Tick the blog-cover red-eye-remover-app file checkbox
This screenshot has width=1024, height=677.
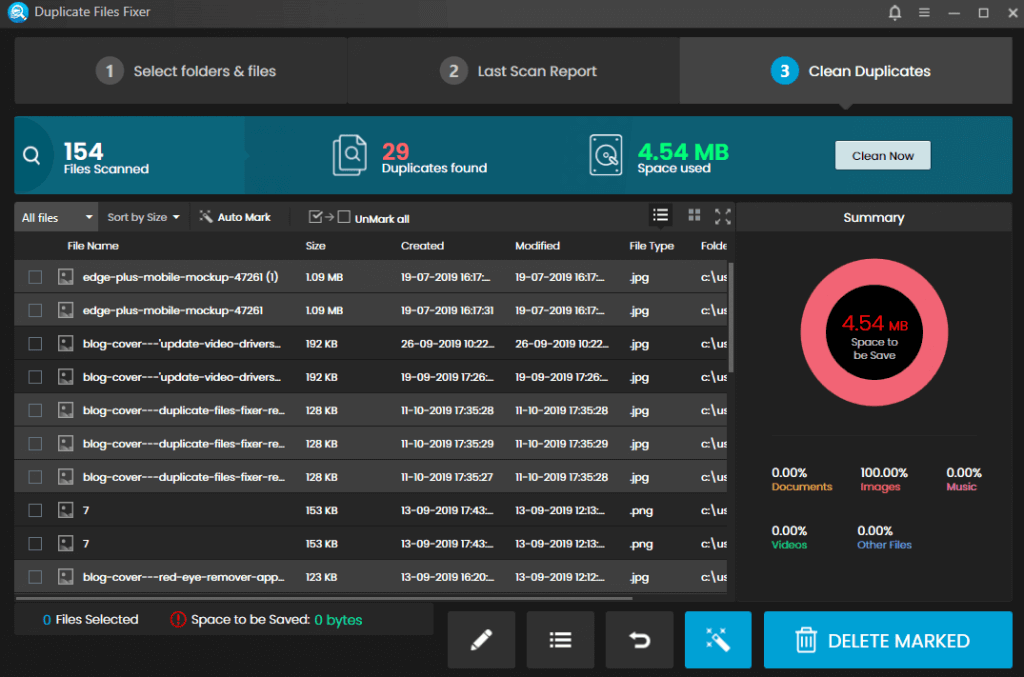coord(35,577)
